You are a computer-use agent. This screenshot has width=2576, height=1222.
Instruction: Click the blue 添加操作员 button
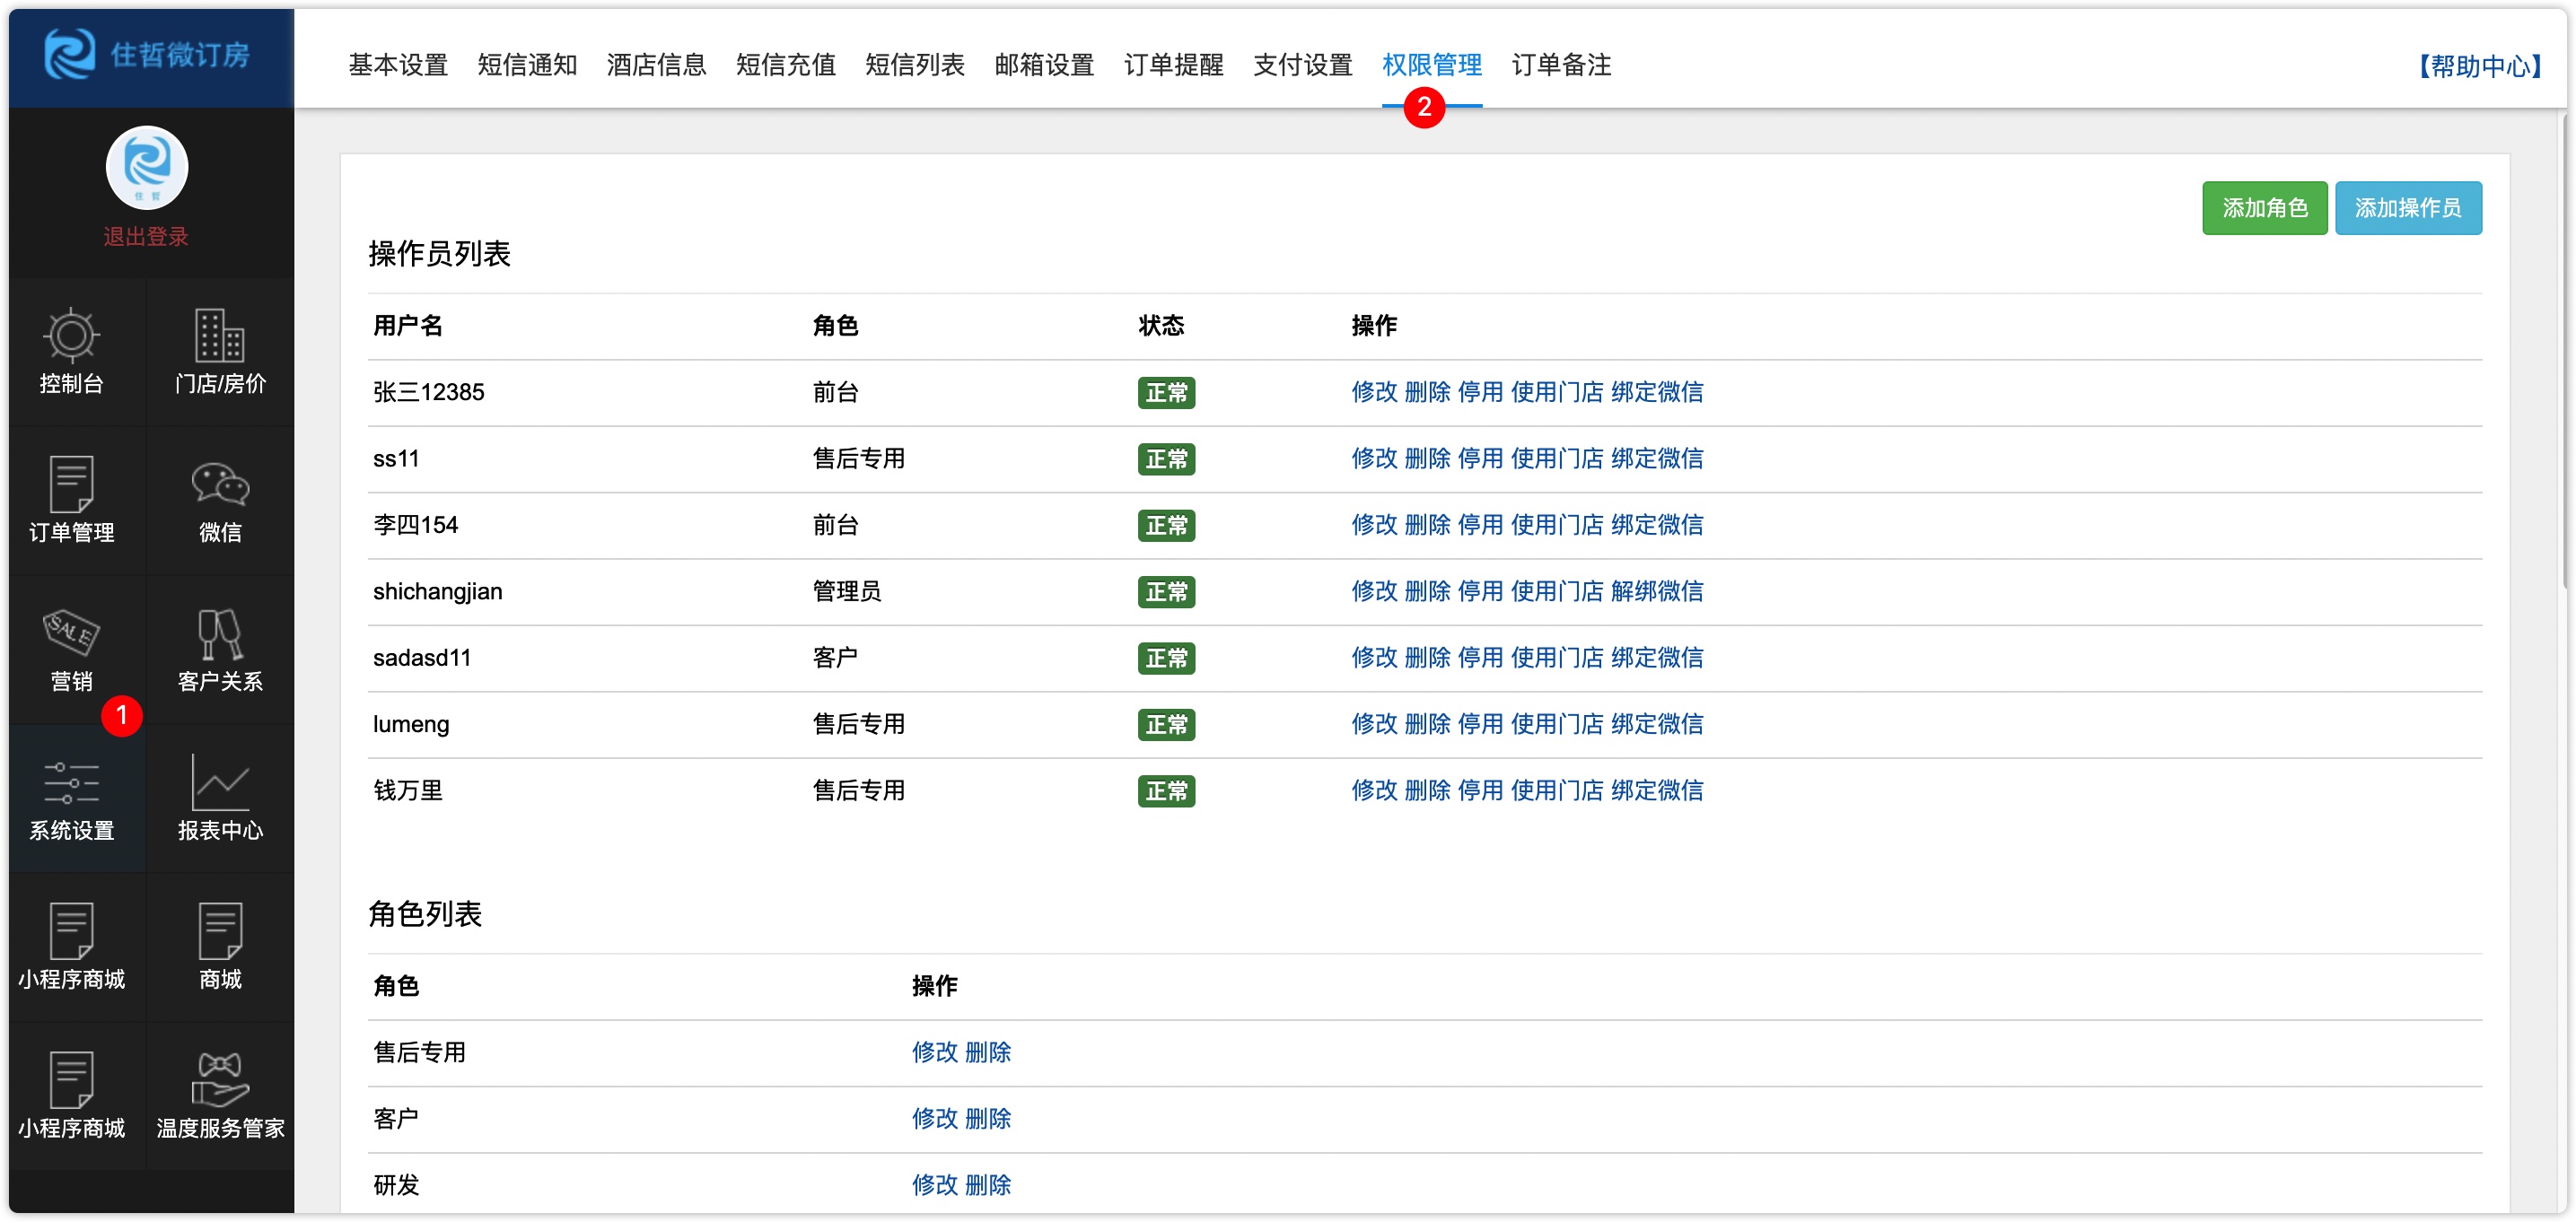tap(2408, 207)
